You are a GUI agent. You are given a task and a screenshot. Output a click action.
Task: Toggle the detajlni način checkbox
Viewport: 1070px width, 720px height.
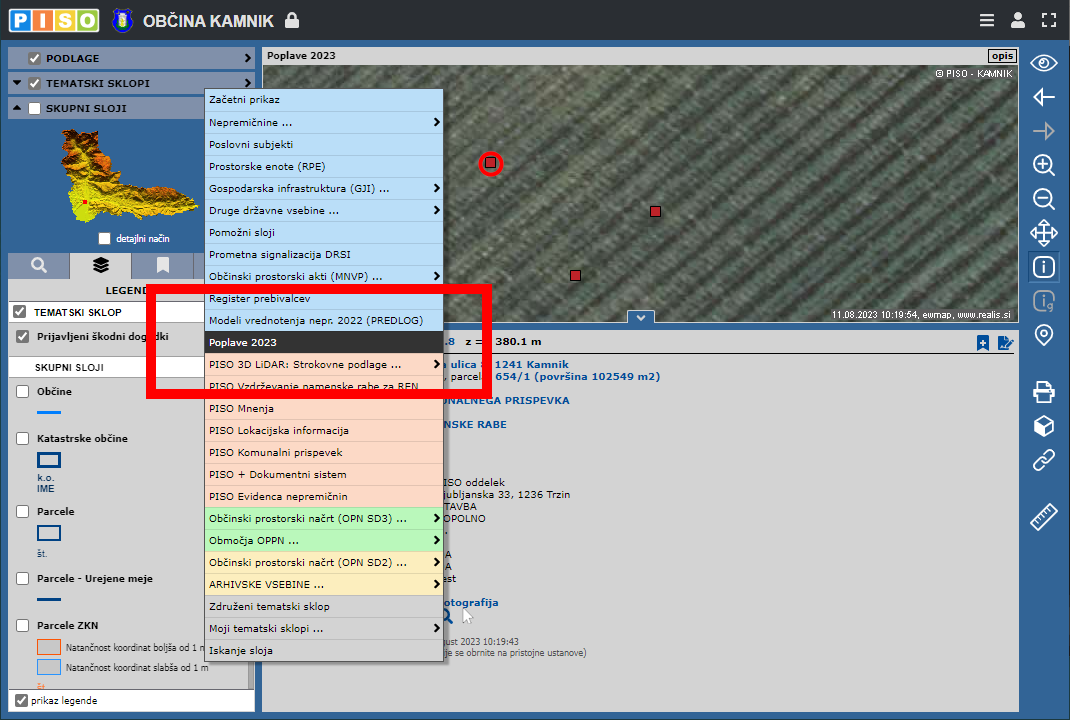(104, 239)
